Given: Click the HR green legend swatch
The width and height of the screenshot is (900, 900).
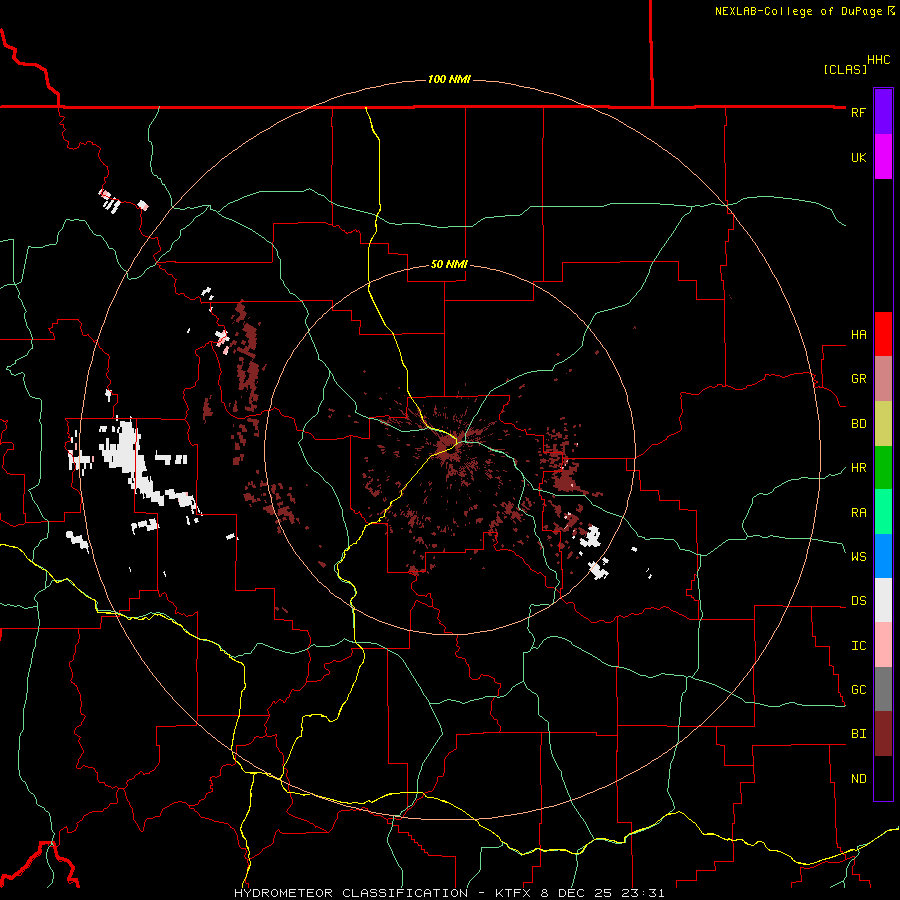Looking at the screenshot, I should click(883, 468).
